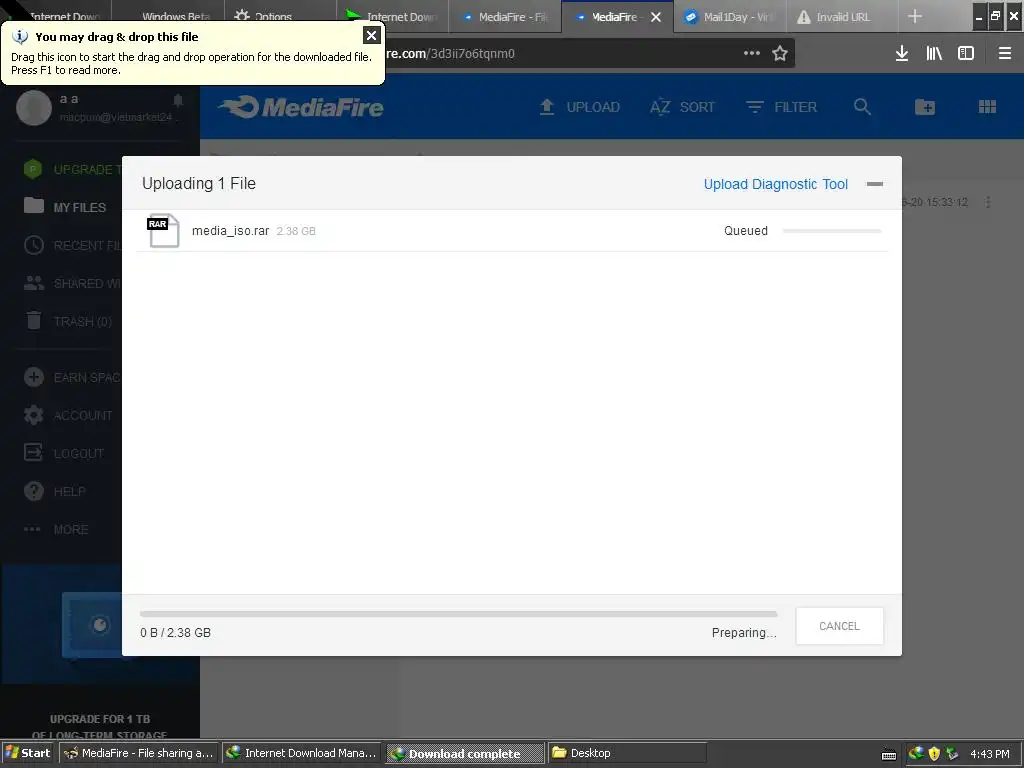Click LOGOUT in sidebar
1024x768 pixels.
click(64, 453)
